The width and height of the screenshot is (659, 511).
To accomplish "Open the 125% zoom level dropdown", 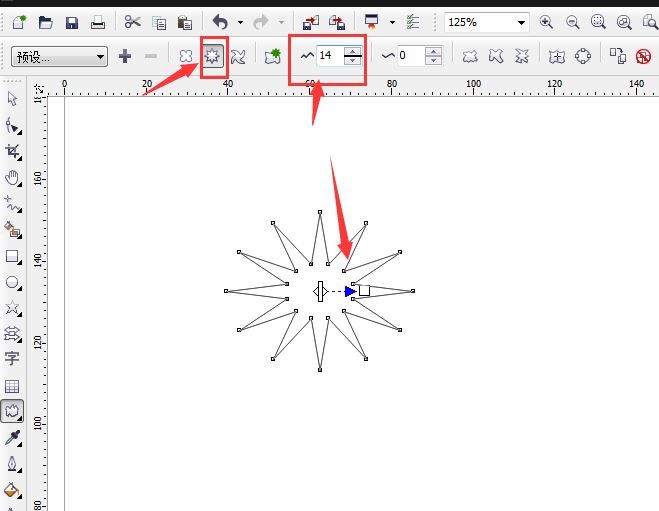I will [x=521, y=22].
